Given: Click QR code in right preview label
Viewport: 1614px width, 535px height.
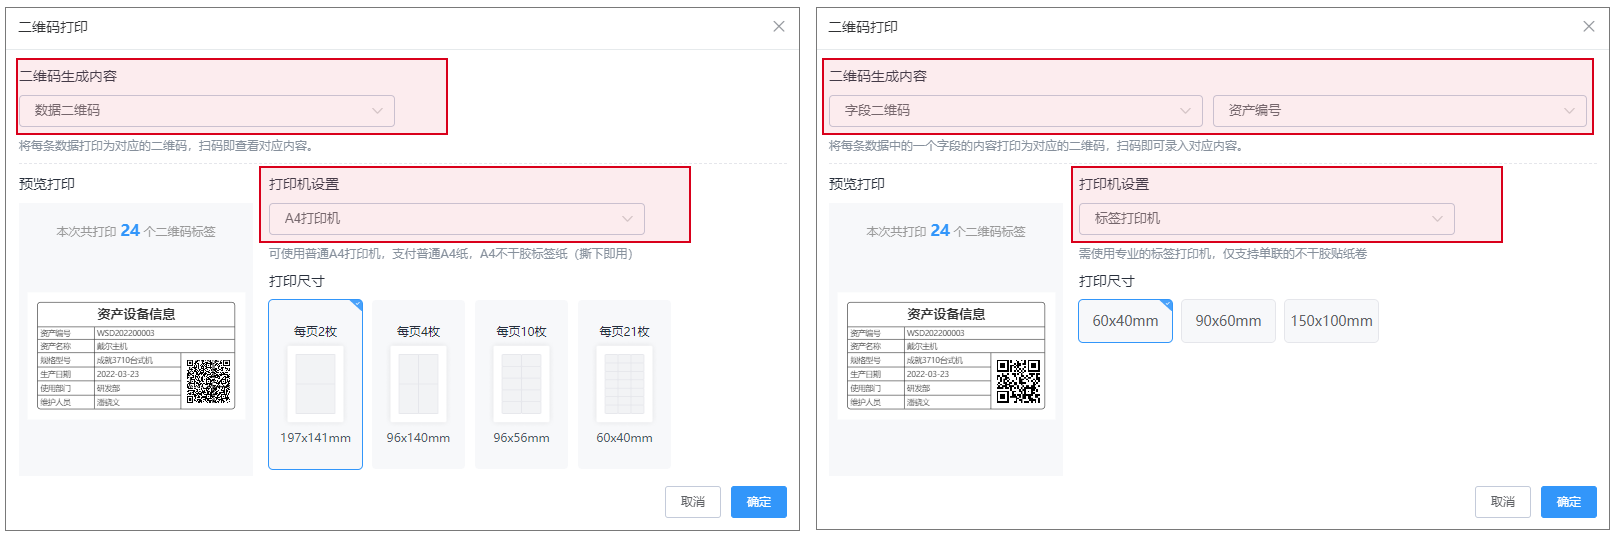Looking at the screenshot, I should 1018,381.
